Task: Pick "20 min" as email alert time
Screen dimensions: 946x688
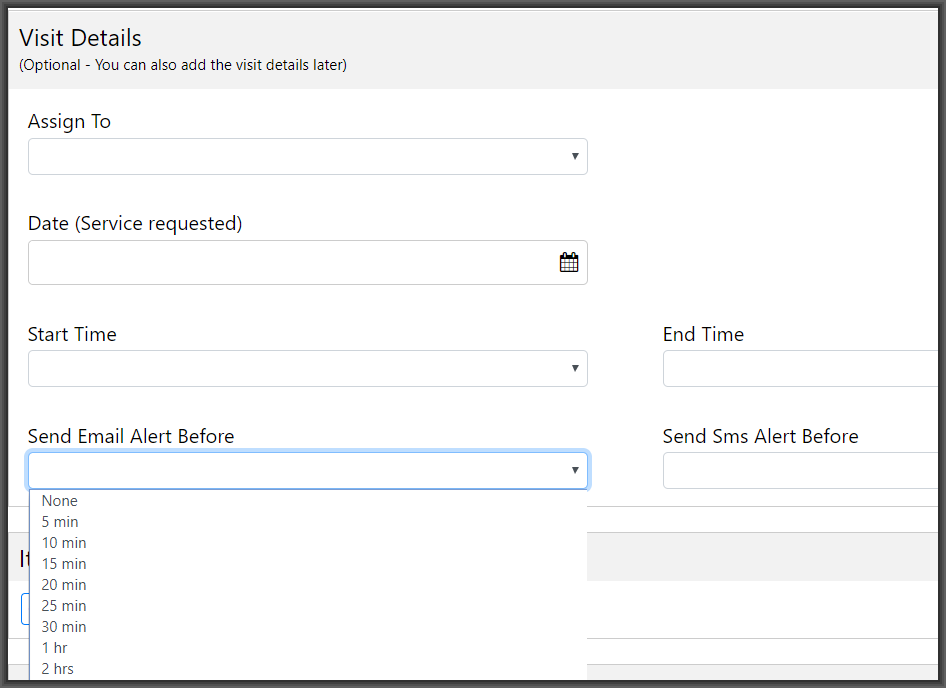Action: point(63,584)
